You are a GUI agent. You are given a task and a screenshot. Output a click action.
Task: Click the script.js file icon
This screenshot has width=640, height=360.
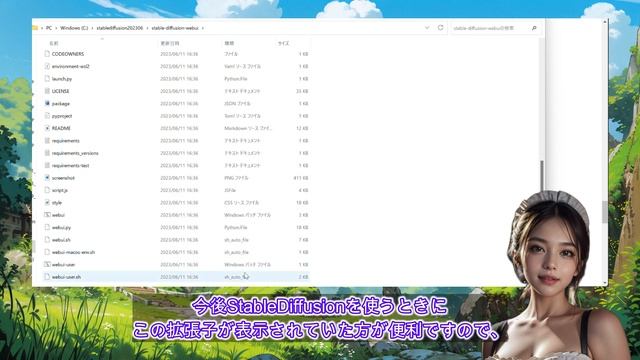(x=47, y=190)
